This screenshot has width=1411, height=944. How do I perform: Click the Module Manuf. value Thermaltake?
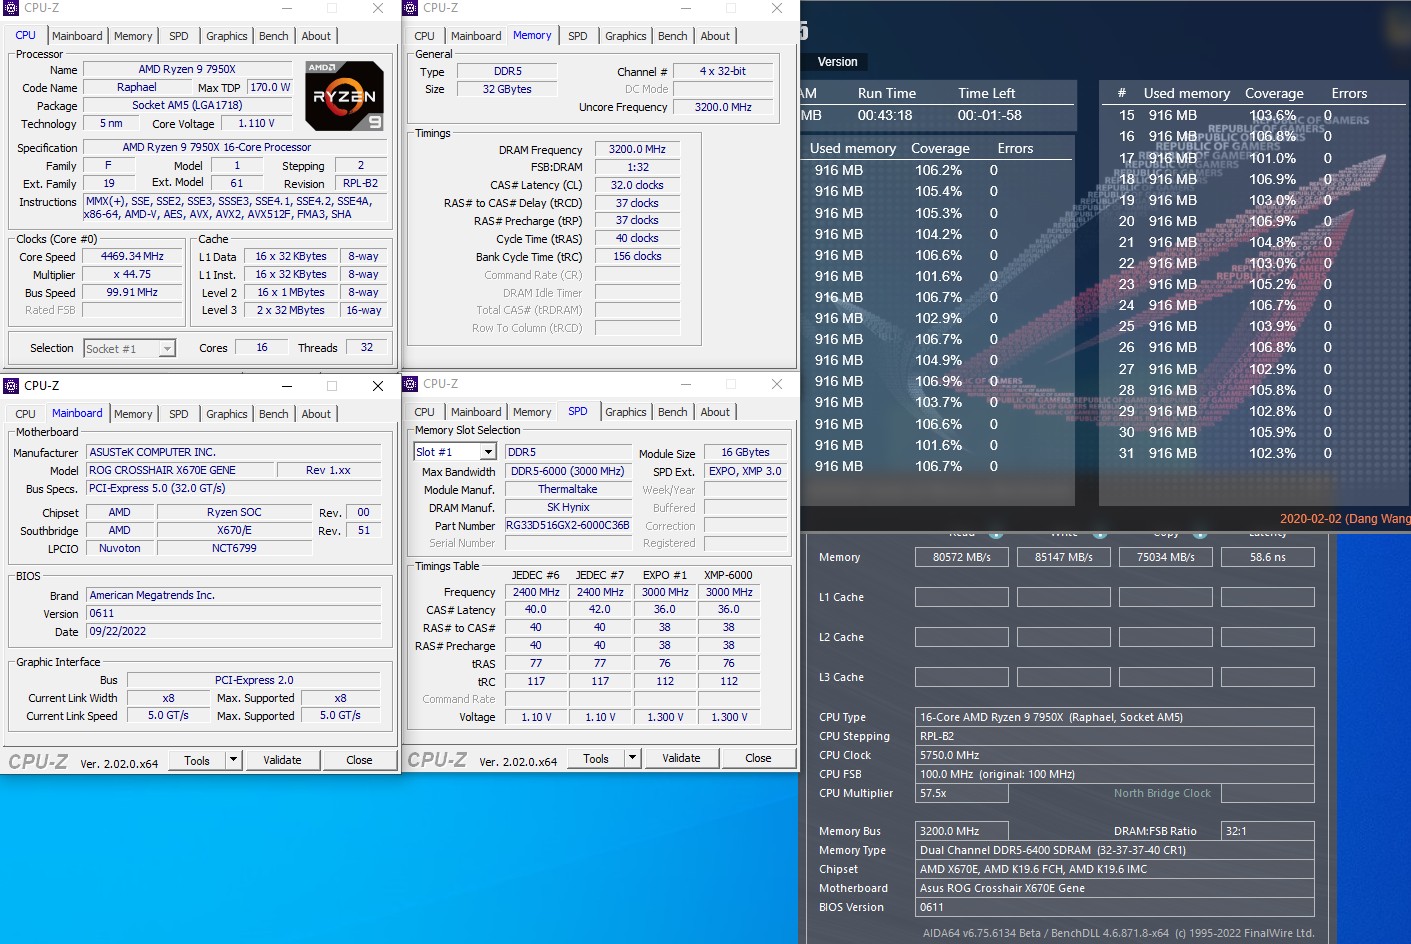(568, 490)
